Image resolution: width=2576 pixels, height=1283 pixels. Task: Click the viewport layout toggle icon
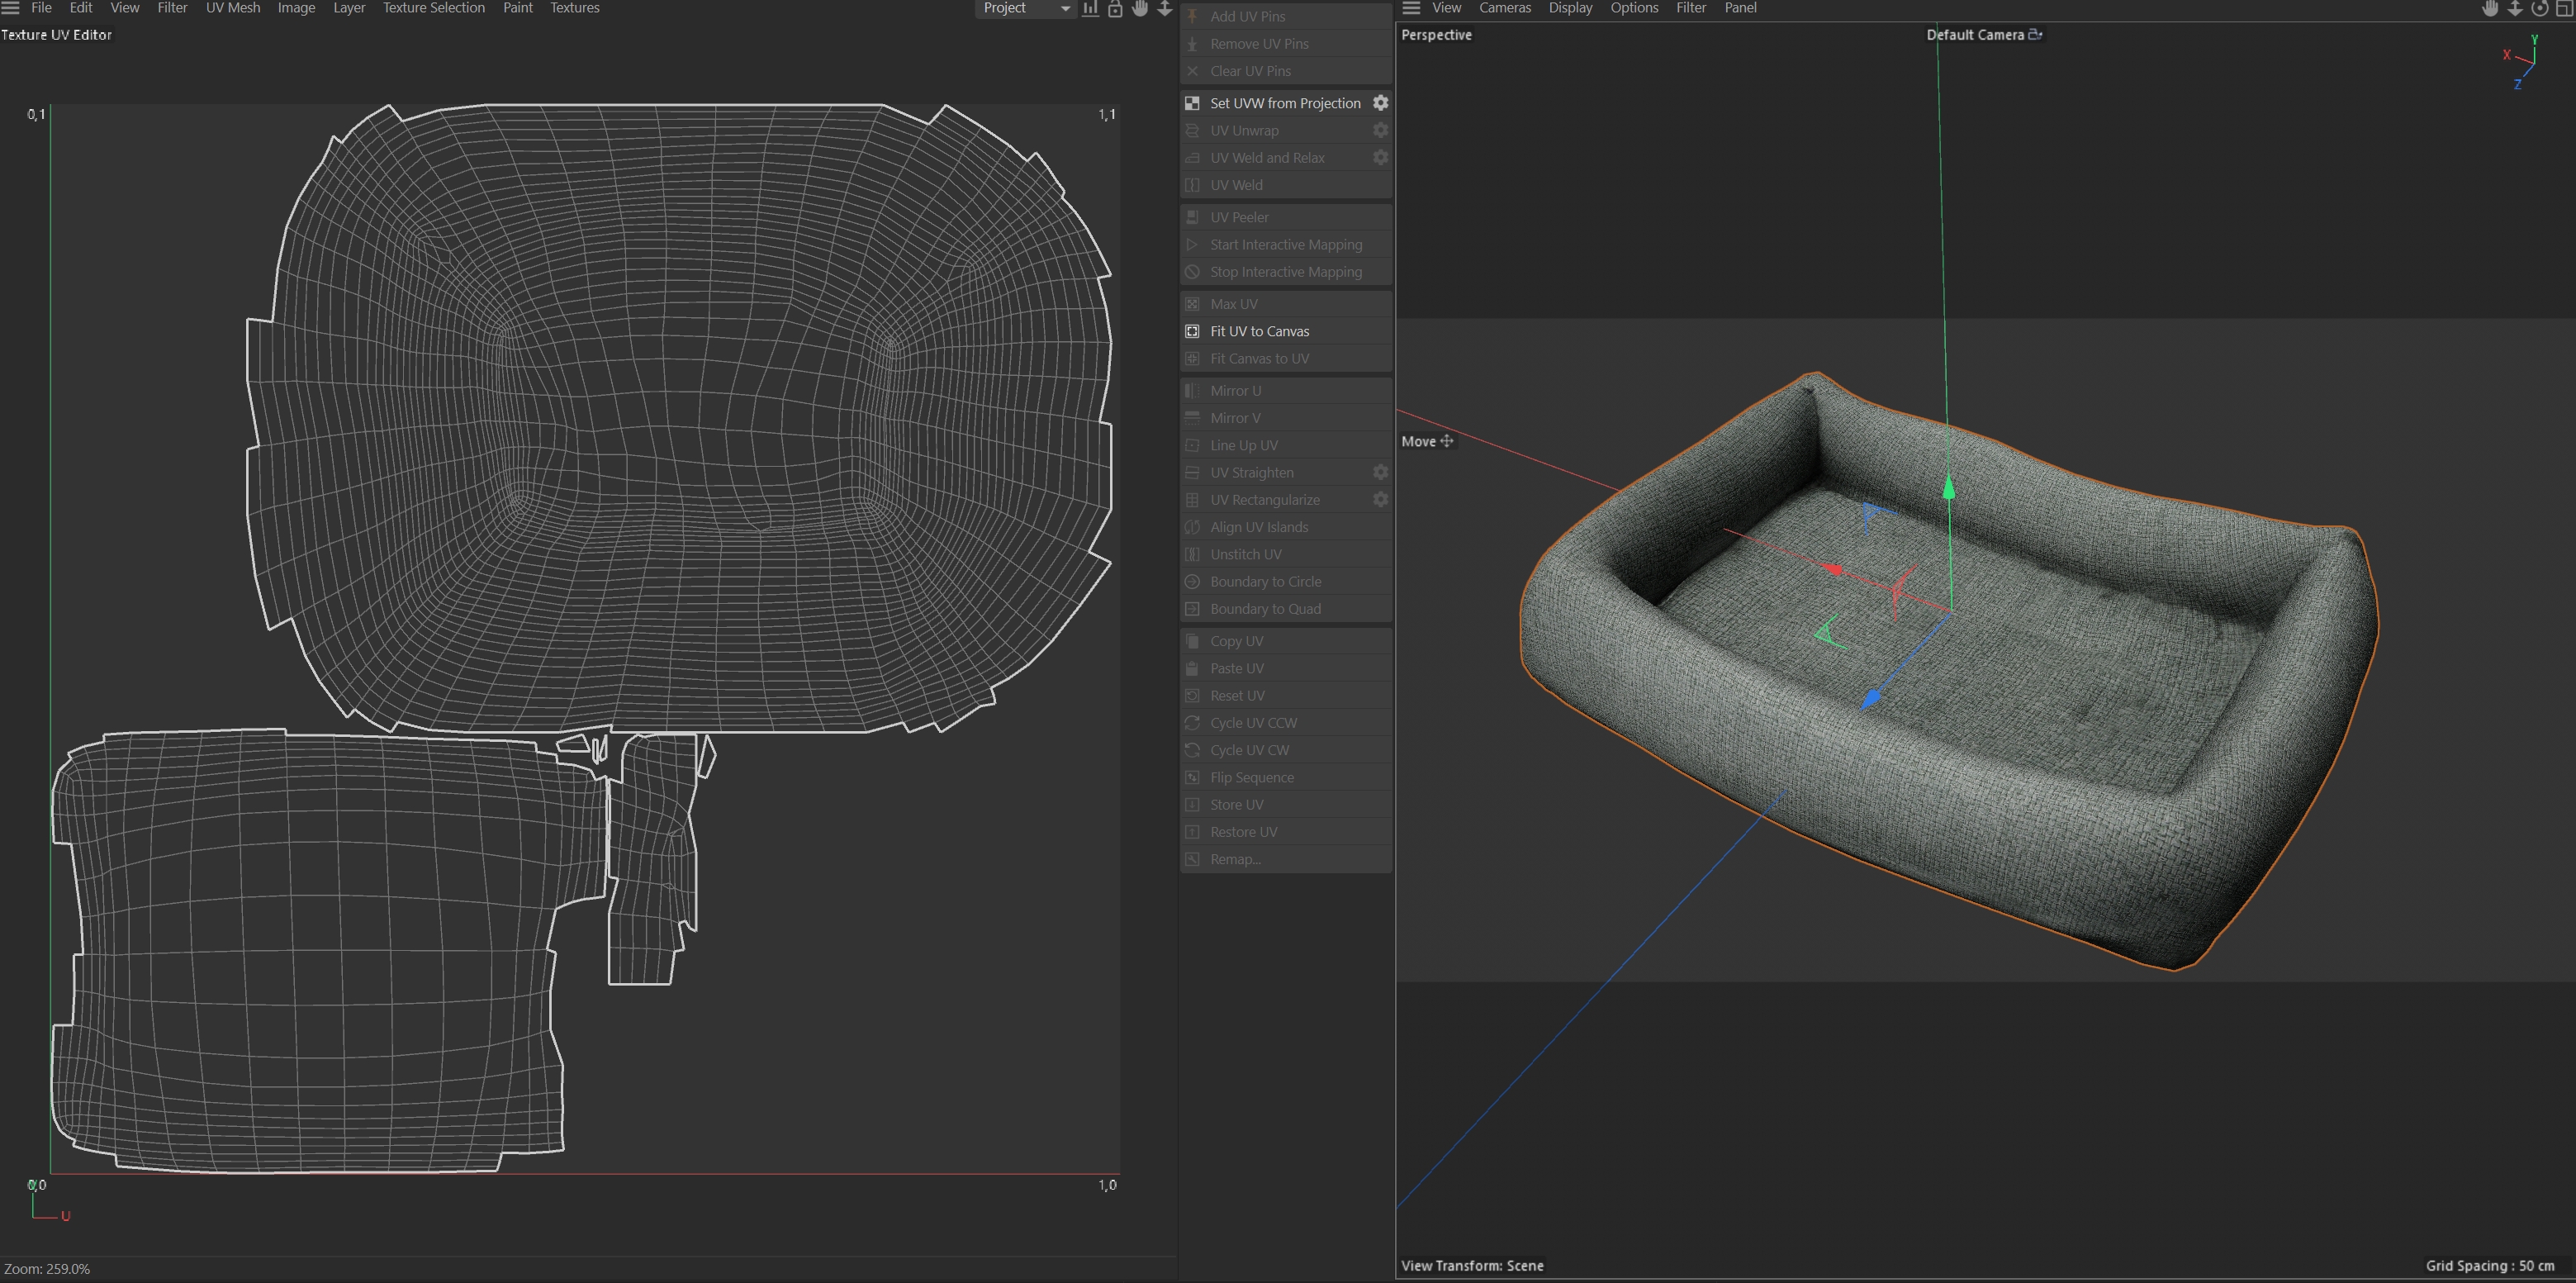coord(2565,8)
